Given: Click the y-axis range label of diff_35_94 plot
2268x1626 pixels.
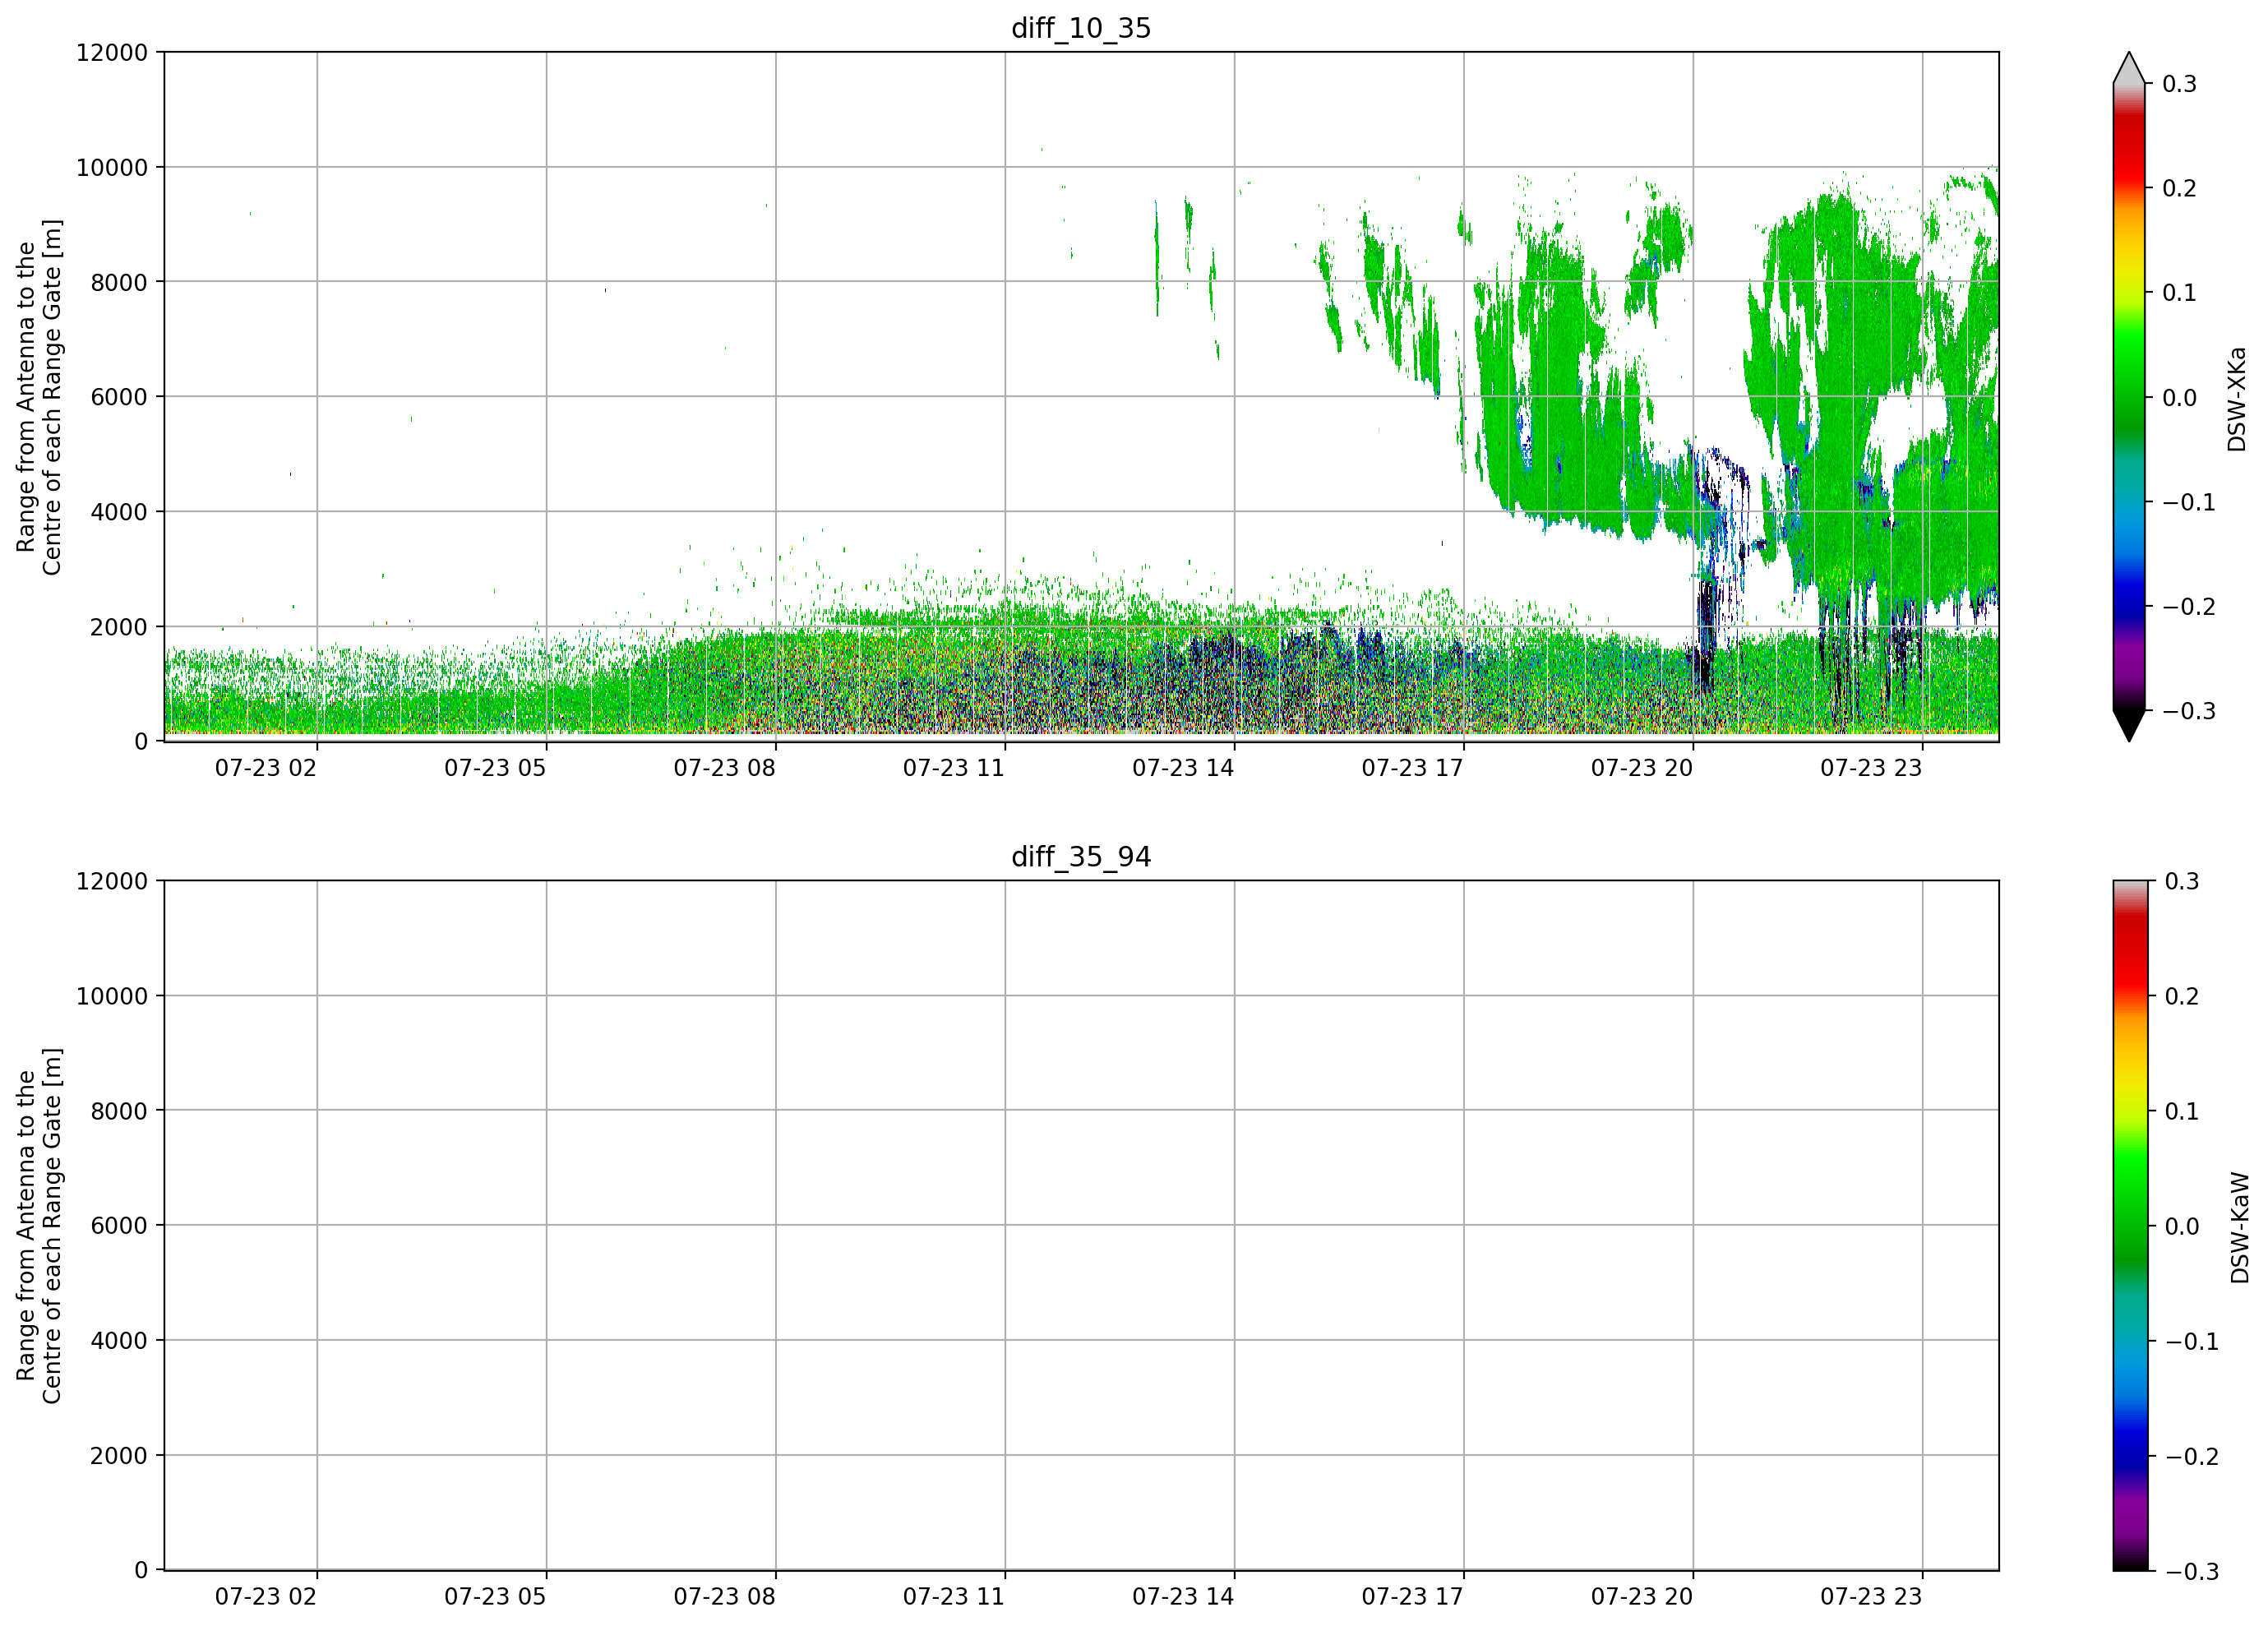Looking at the screenshot, I should [39, 1226].
